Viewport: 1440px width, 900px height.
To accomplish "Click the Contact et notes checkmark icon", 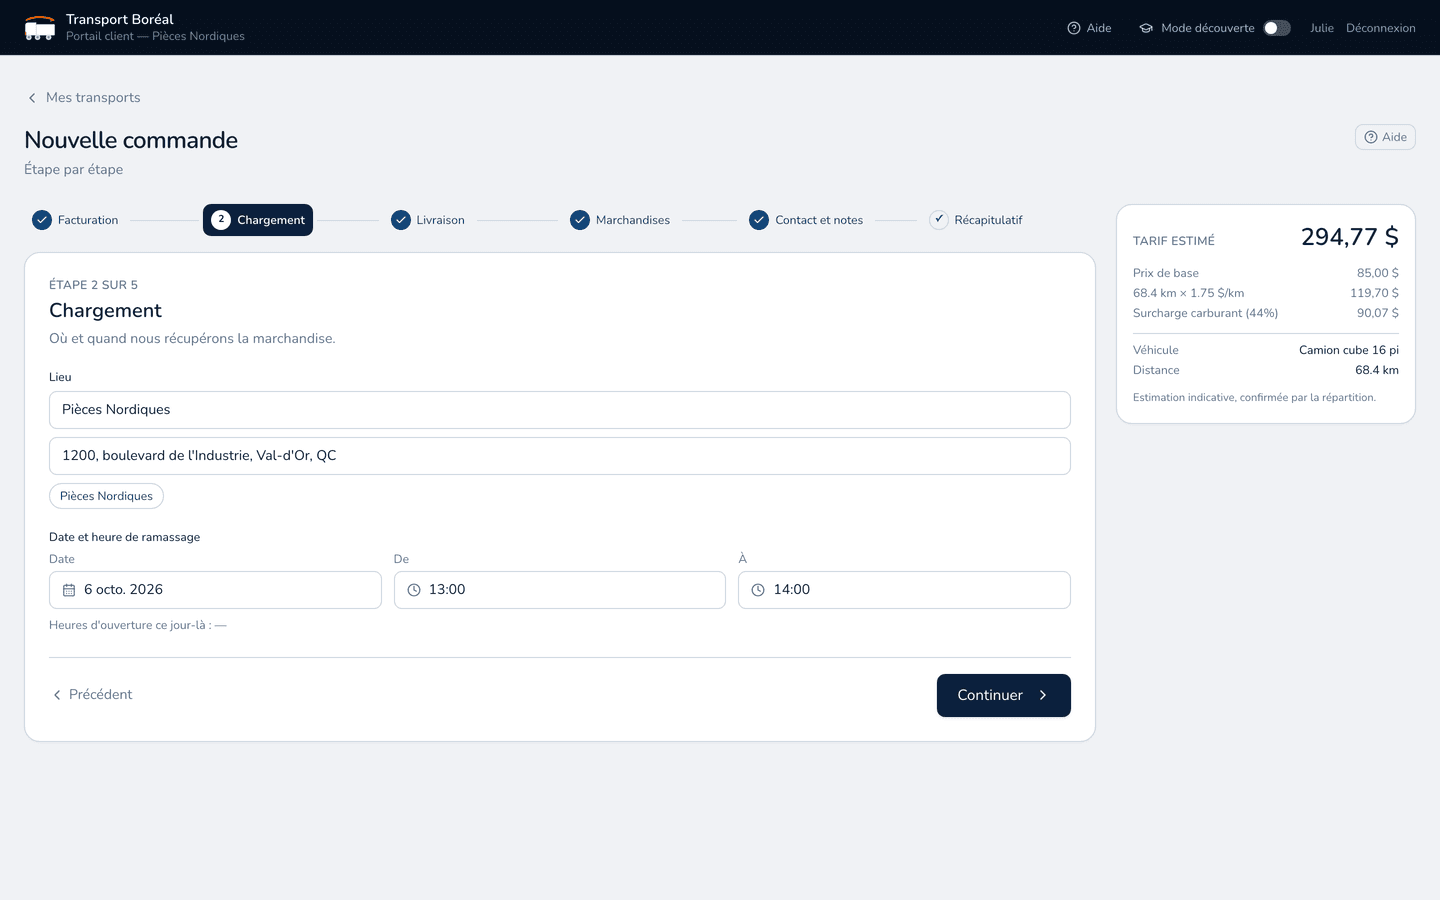I will 759,220.
